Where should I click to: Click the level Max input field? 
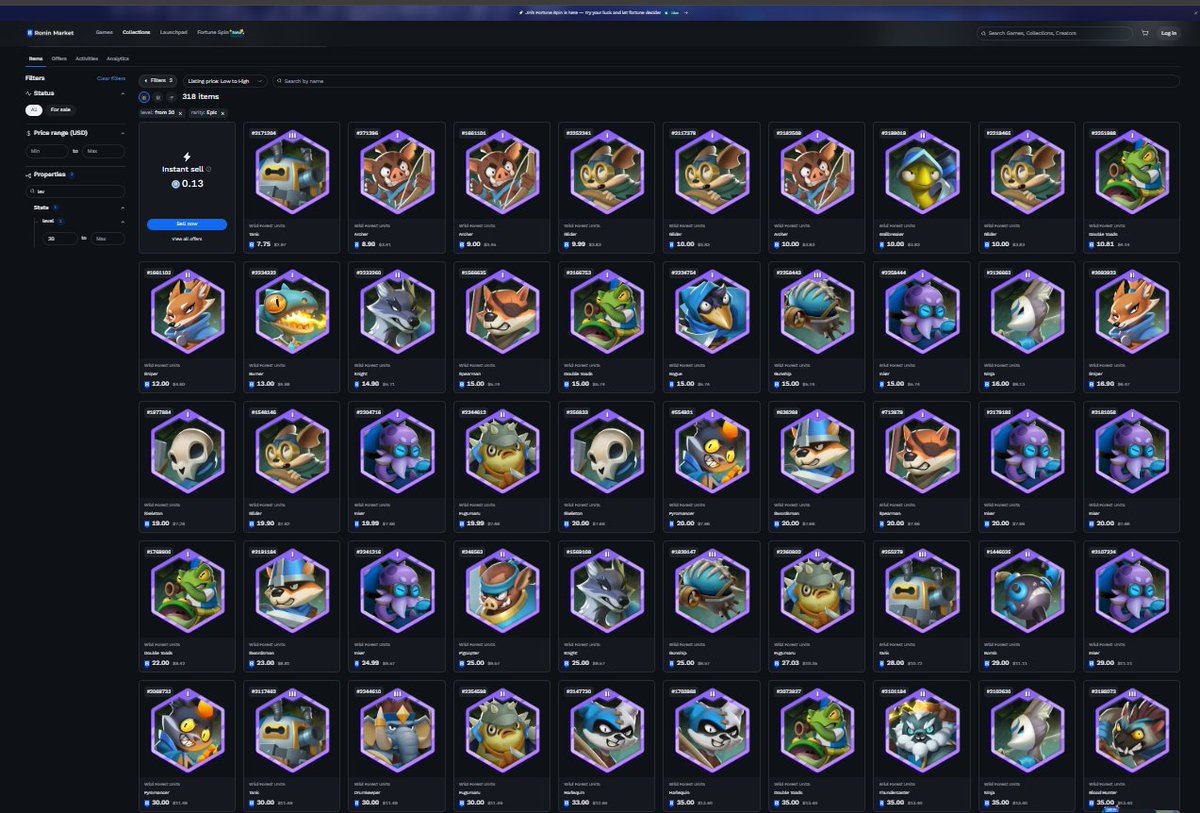(108, 239)
